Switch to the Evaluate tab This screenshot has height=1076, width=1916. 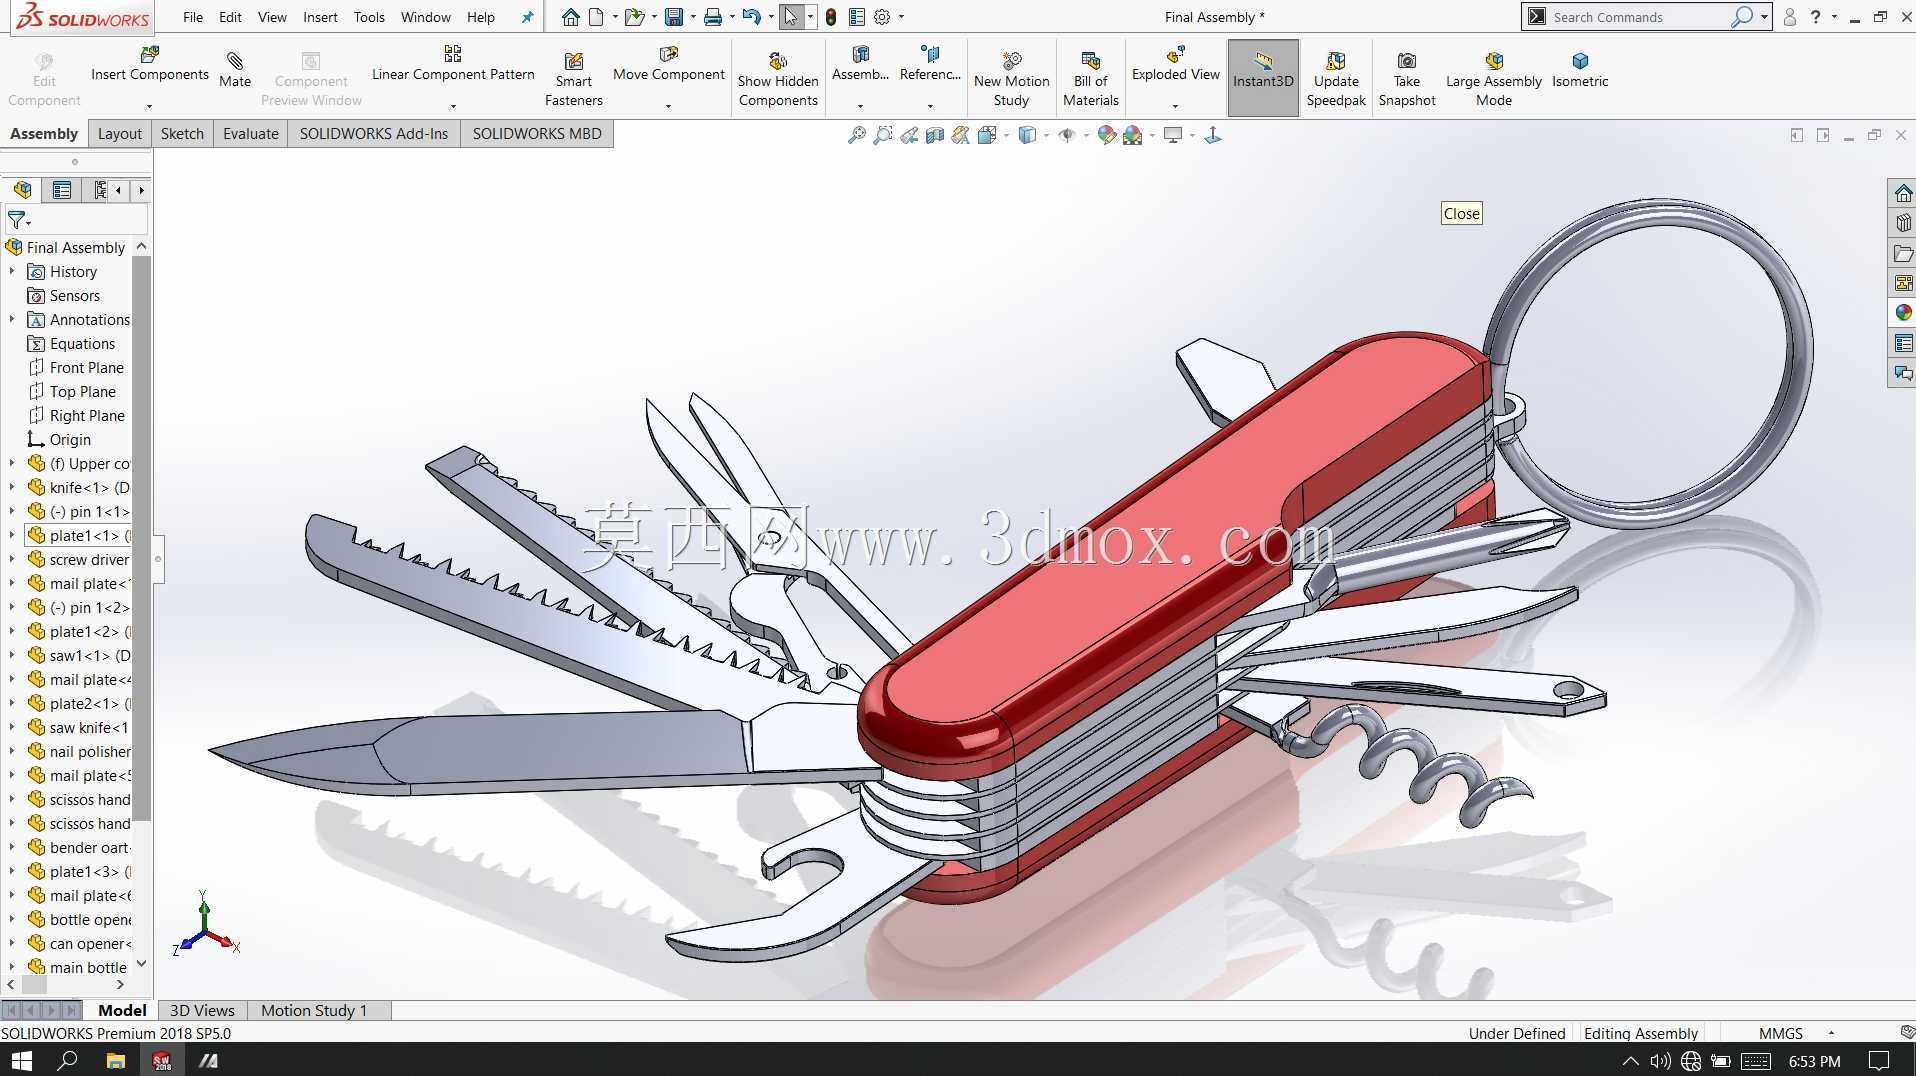[x=251, y=134]
